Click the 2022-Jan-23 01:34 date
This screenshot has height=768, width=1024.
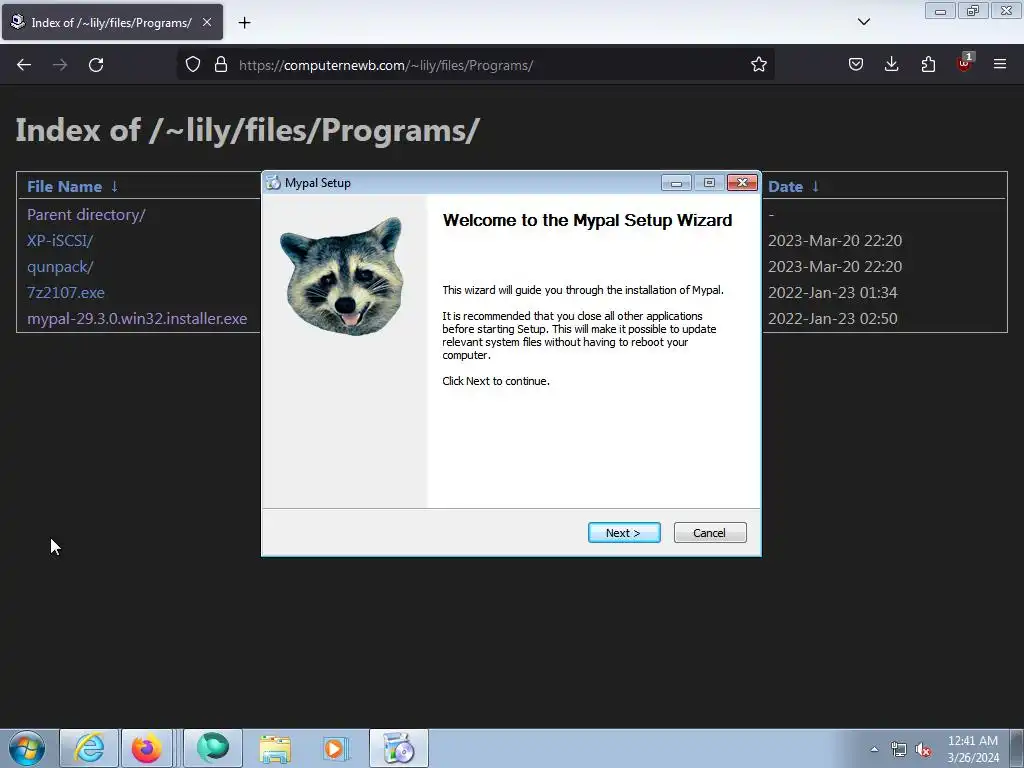coord(833,293)
